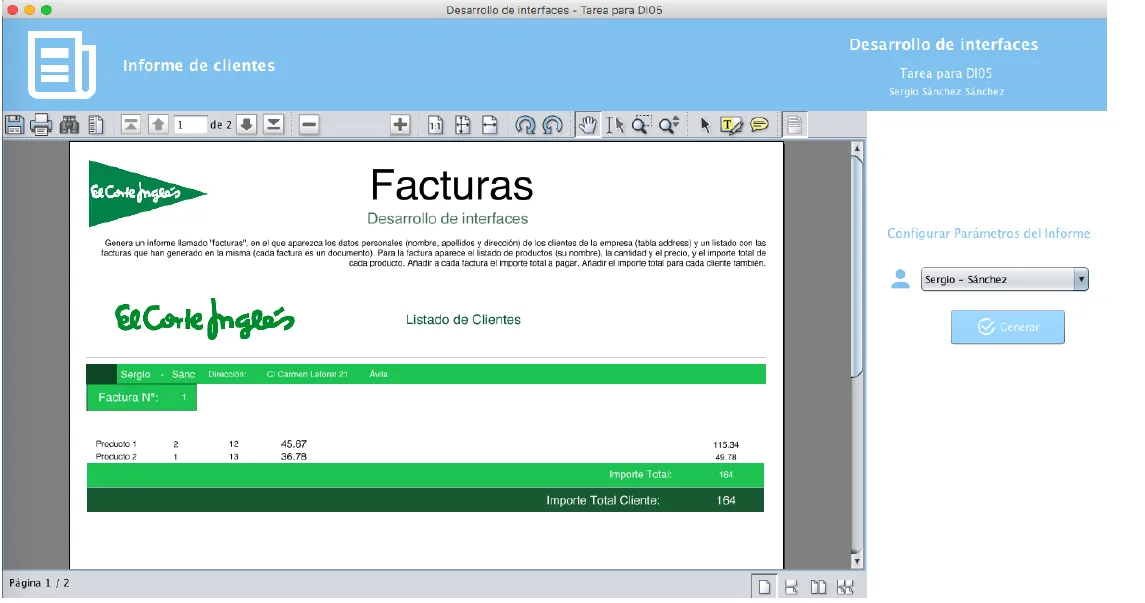Screen dimensions: 1145x603
Task: Click the print icon in the viewer toolbar
Action: [41, 125]
